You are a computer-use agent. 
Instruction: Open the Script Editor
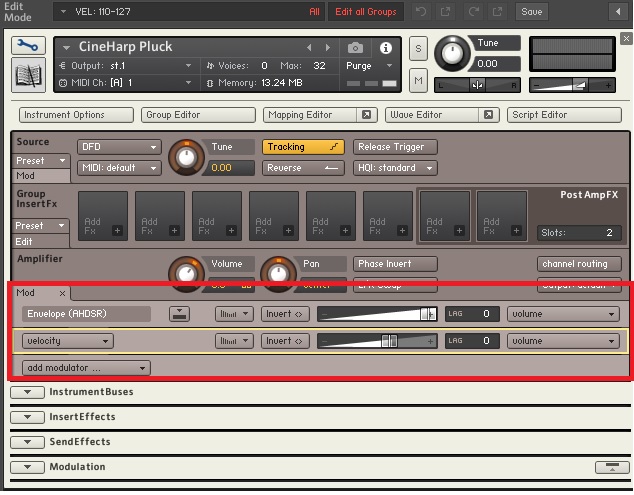point(564,115)
